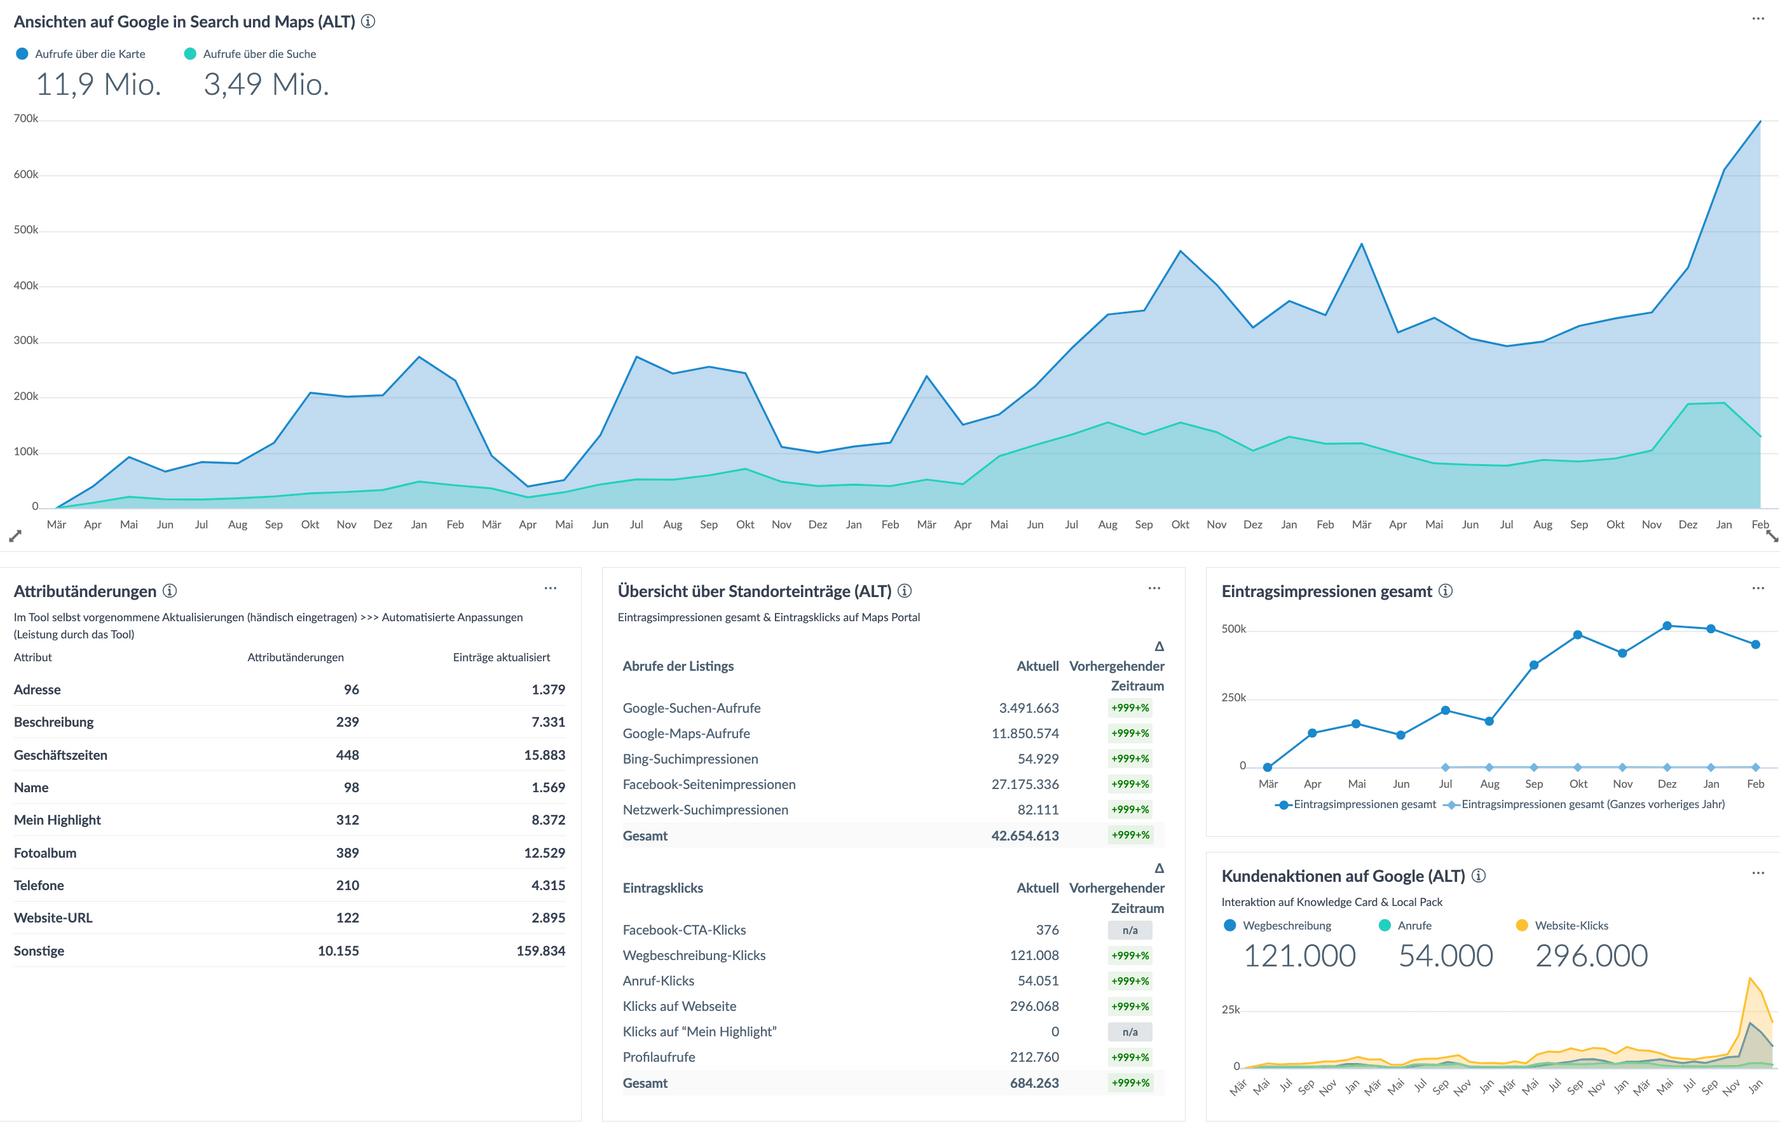Open more options menu of Attributänderungen panel
Viewport: 1780px width, 1128px height.
click(550, 588)
